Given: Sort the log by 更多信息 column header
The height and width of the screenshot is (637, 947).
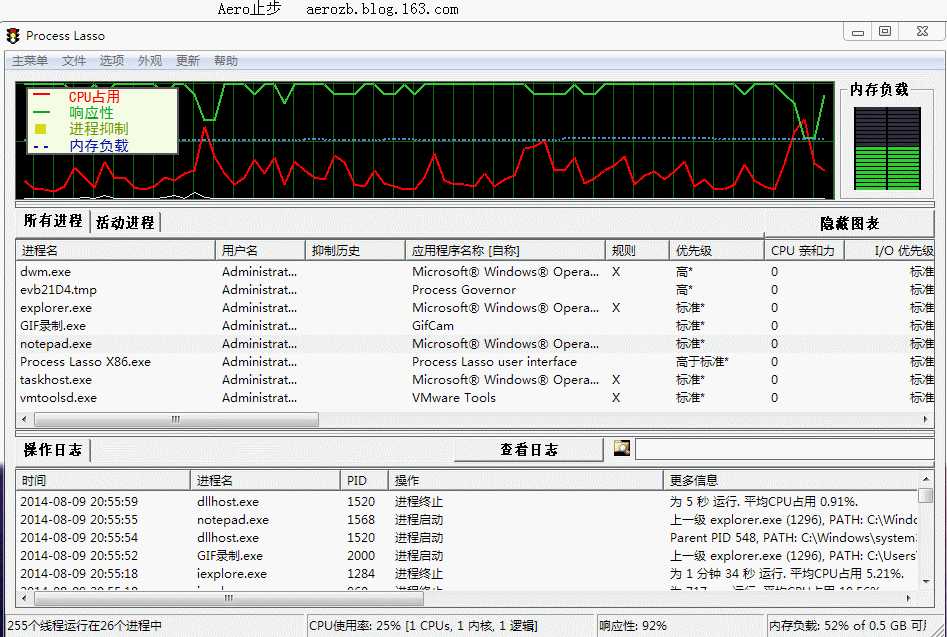Looking at the screenshot, I should coord(790,481).
